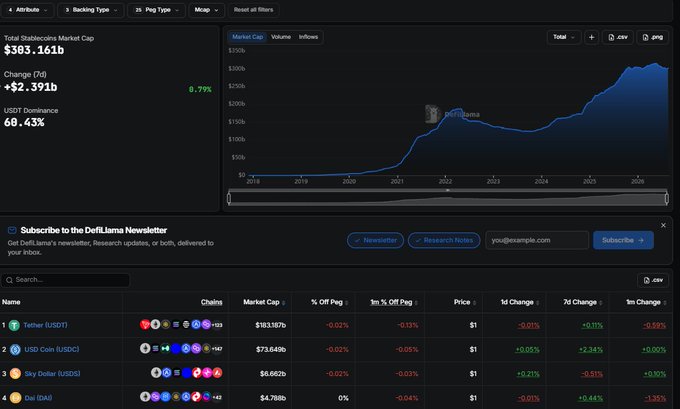Click +42 chains badge in Dai row
Screen dimensions: 680x409
pyautogui.click(x=217, y=397)
